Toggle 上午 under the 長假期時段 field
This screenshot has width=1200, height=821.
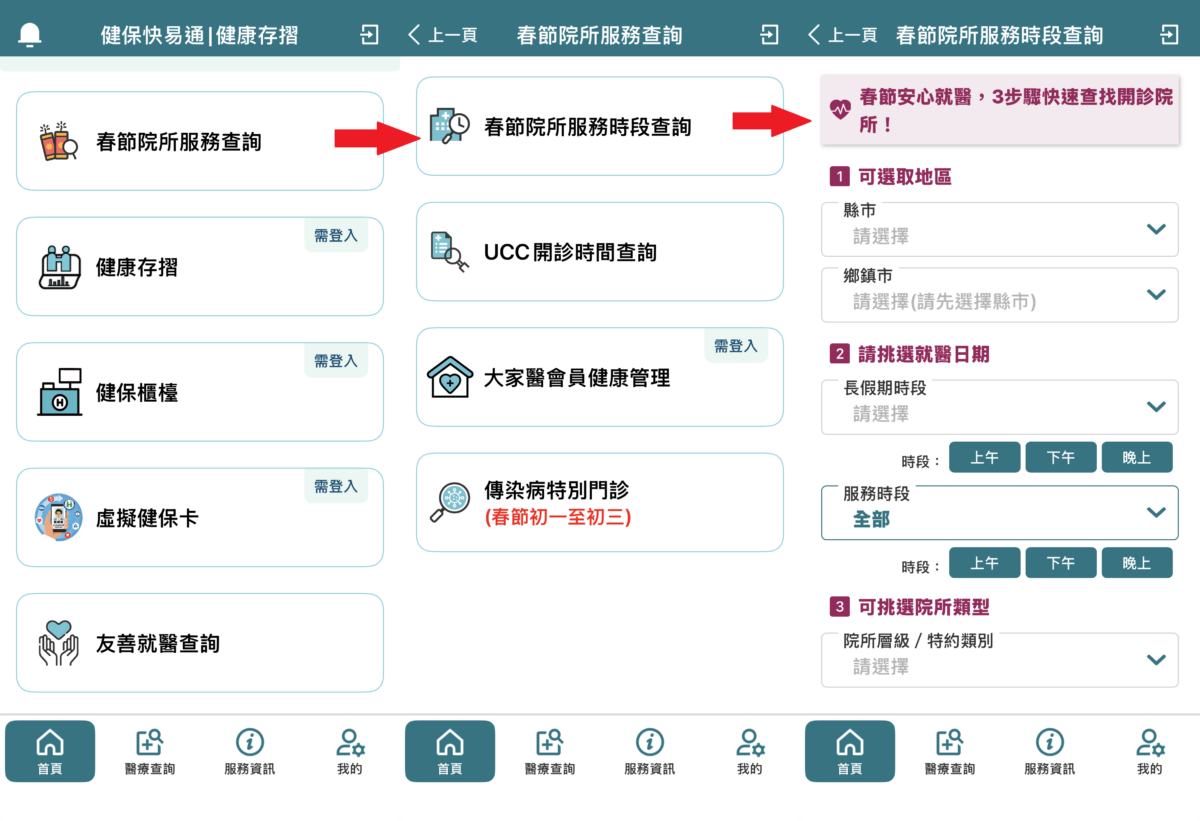click(984, 458)
